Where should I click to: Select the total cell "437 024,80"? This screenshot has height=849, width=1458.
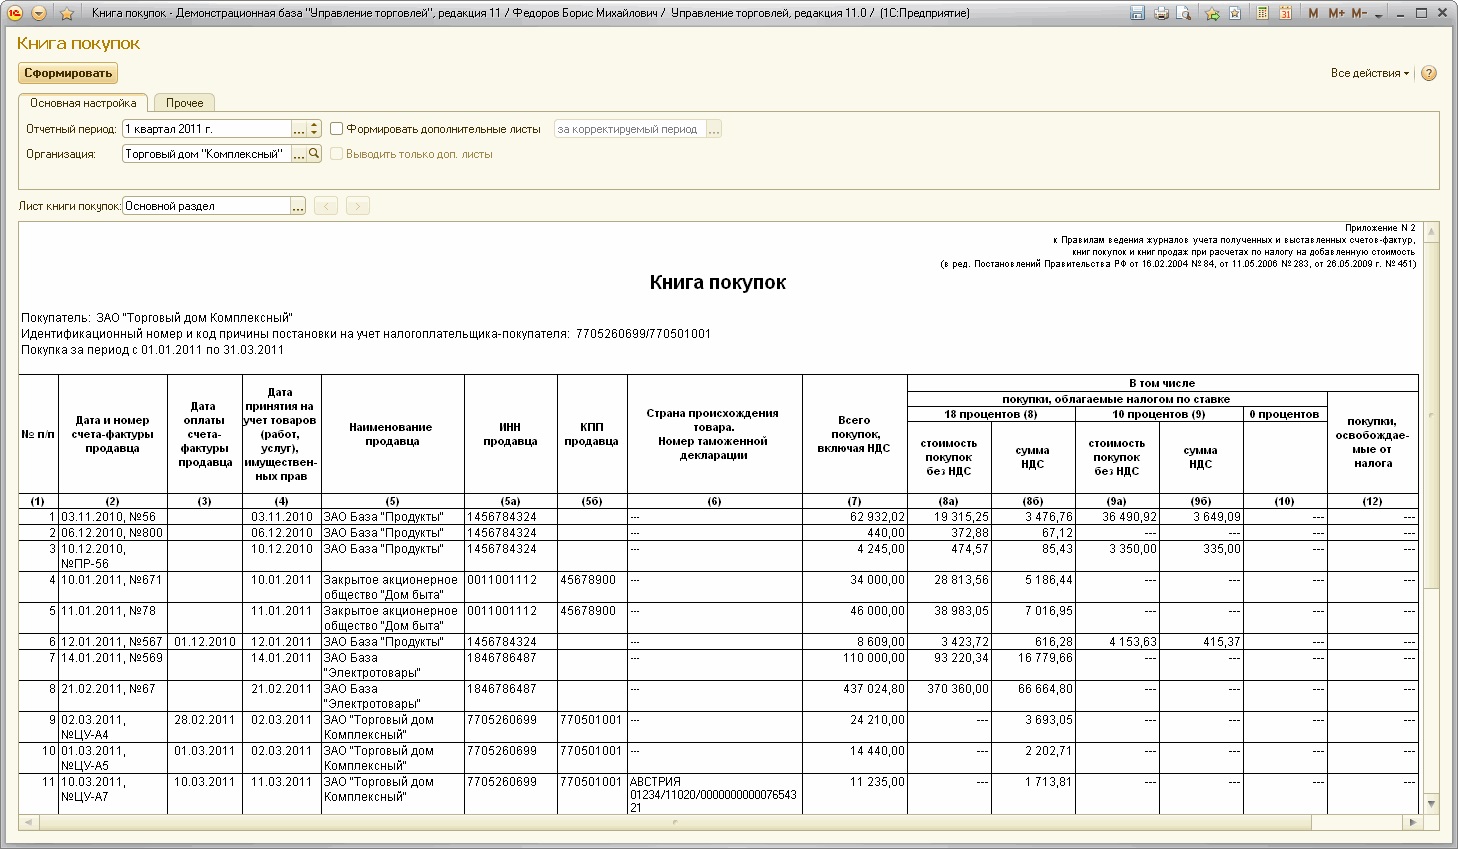click(x=855, y=696)
